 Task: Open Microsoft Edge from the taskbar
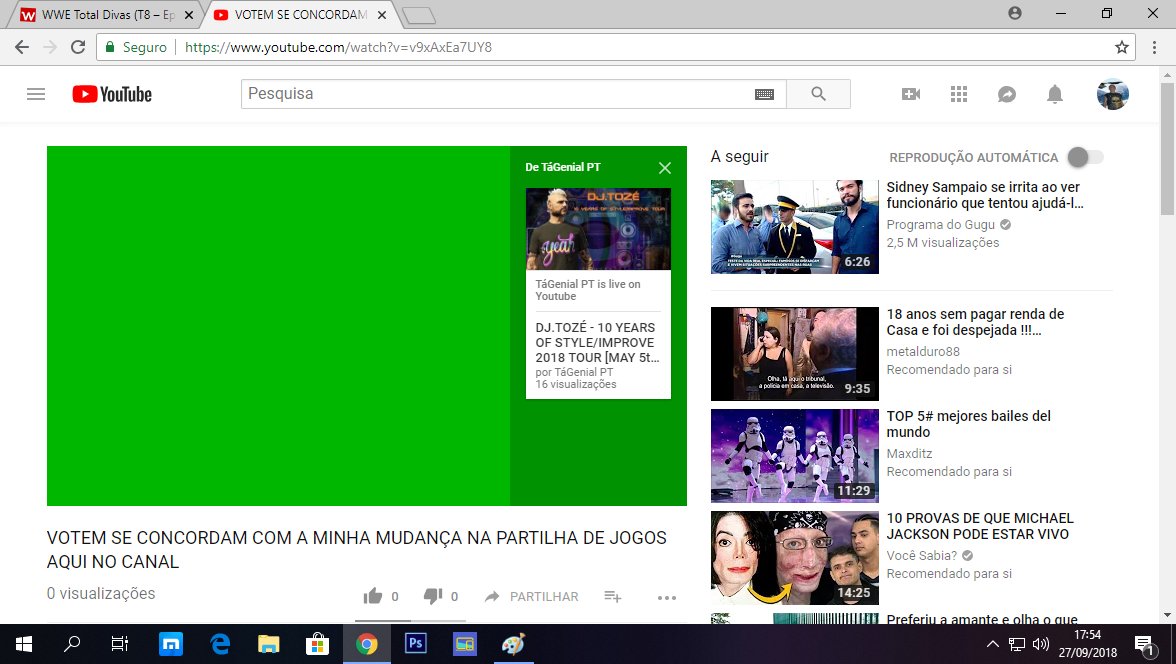pos(220,644)
